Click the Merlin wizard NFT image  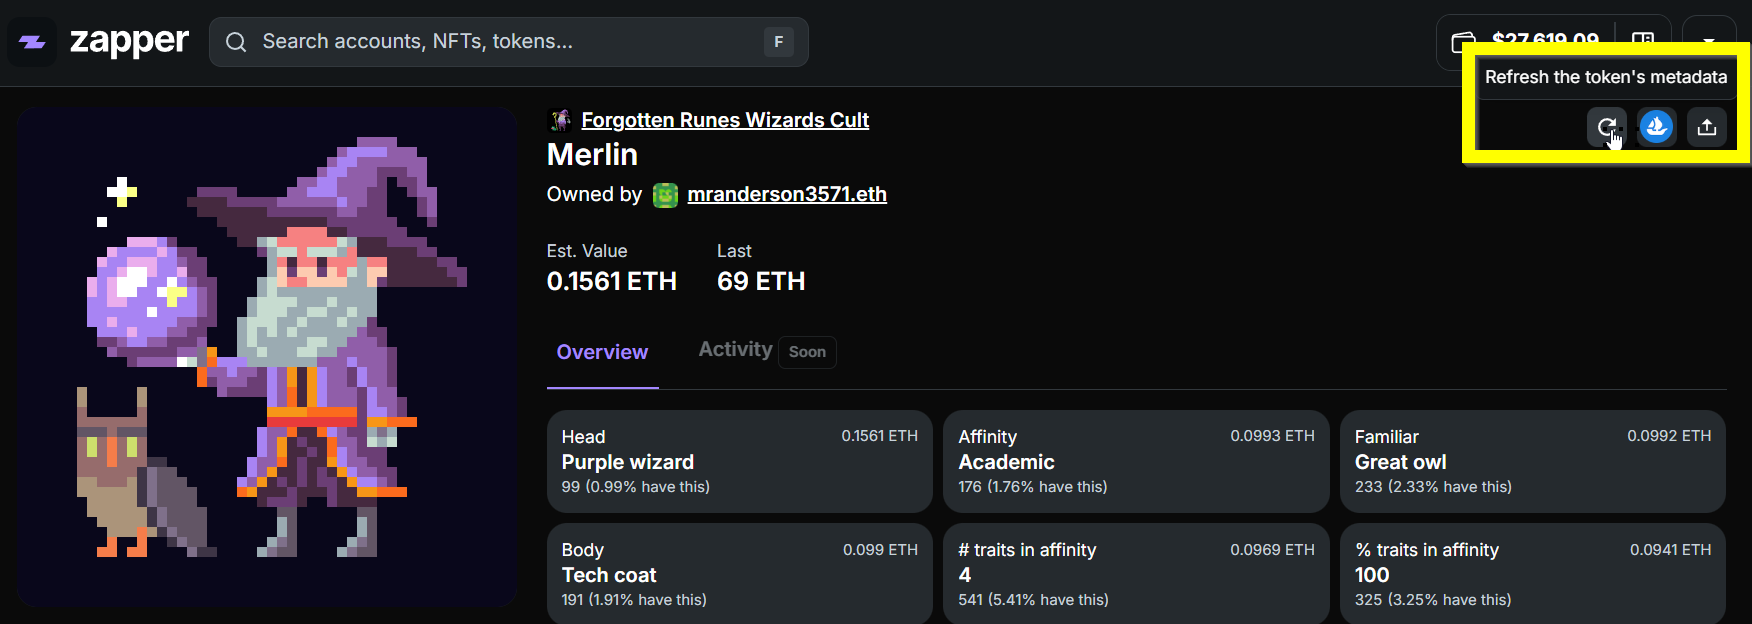coord(267,357)
